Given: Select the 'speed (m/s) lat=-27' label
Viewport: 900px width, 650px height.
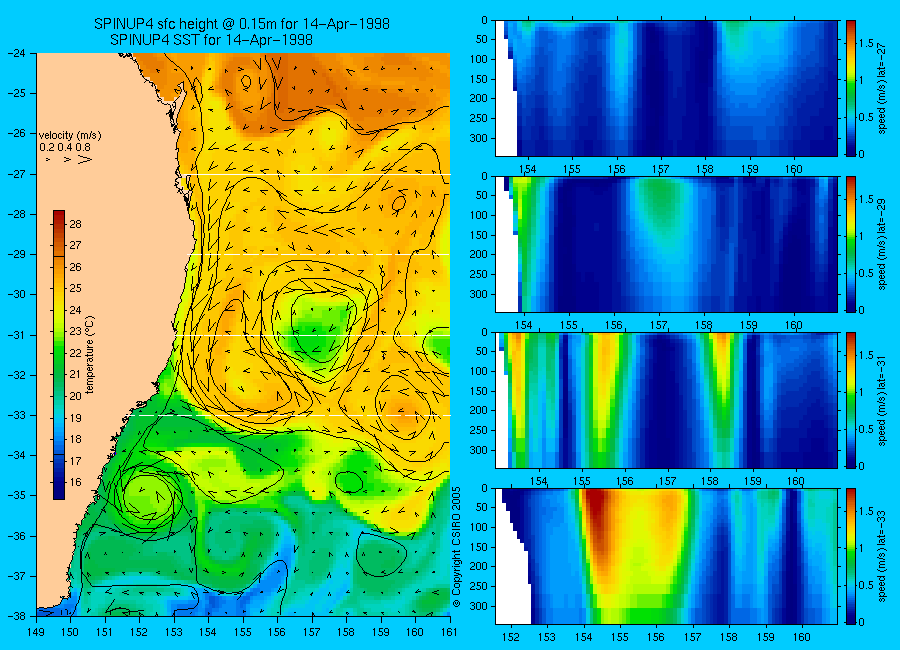Looking at the screenshot, I should [882, 90].
